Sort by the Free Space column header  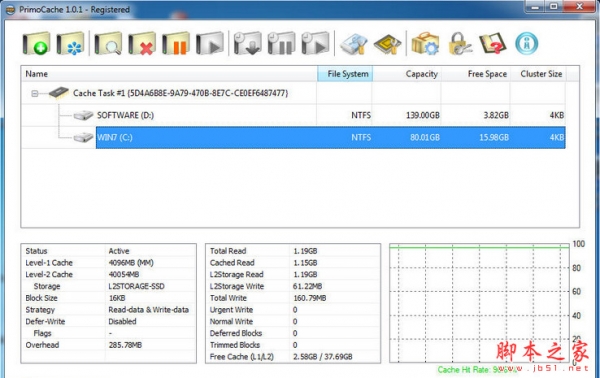476,74
